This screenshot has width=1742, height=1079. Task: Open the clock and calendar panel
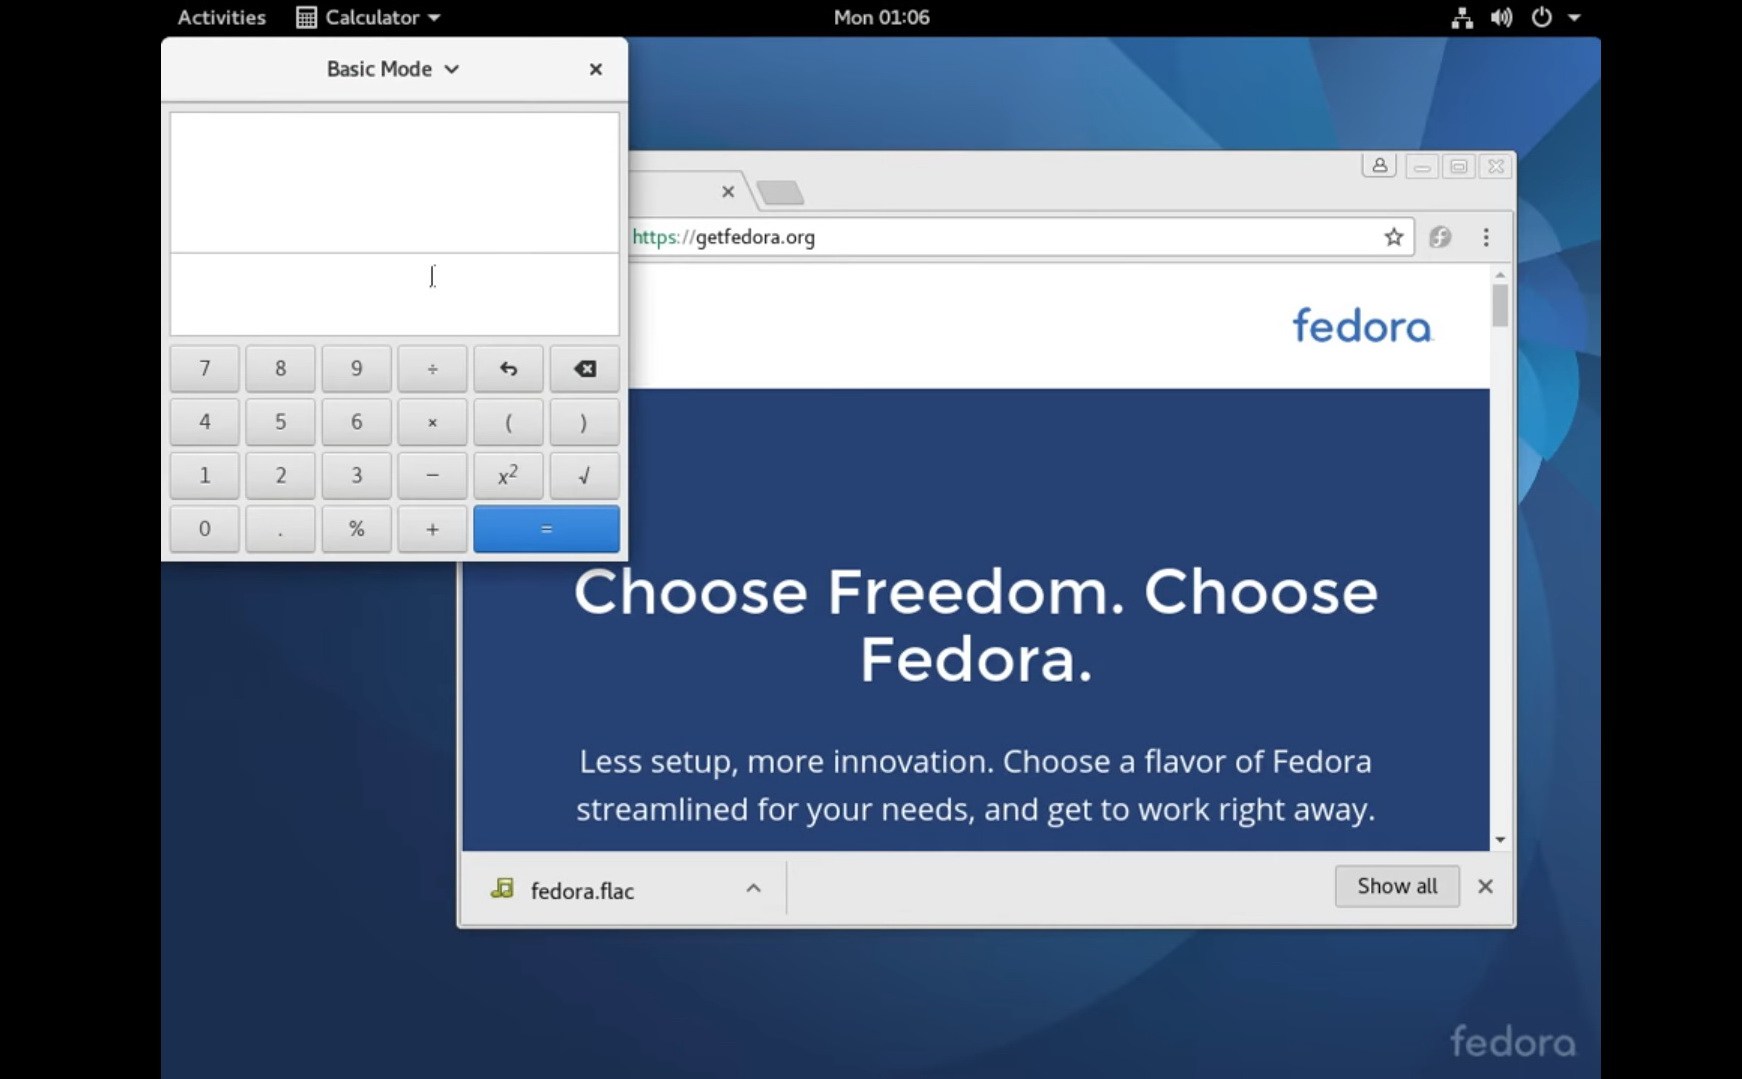881,17
